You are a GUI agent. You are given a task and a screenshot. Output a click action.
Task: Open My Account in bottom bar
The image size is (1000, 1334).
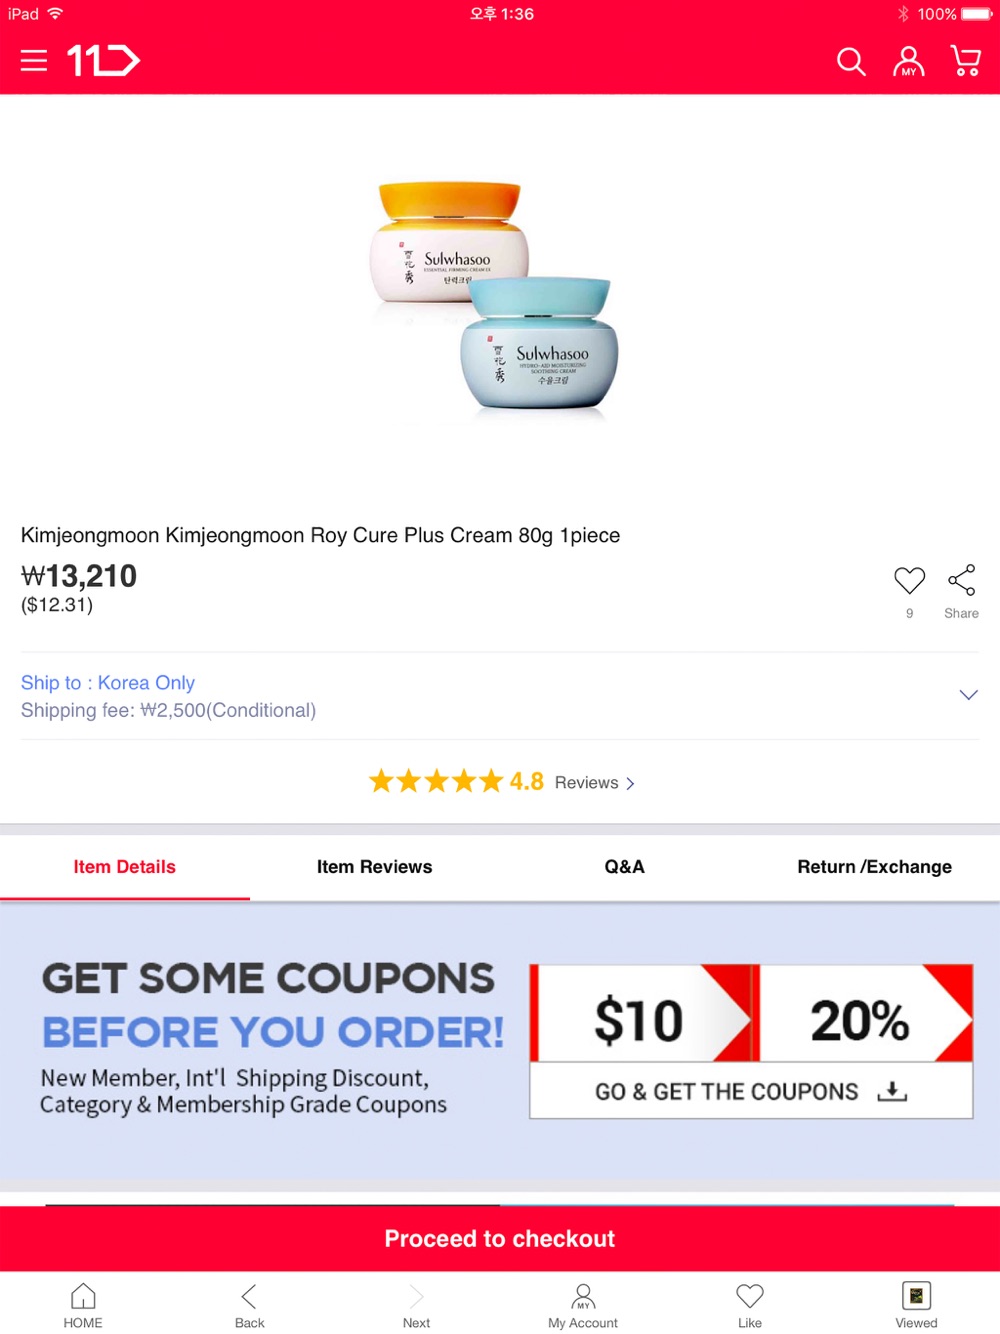point(583,1305)
